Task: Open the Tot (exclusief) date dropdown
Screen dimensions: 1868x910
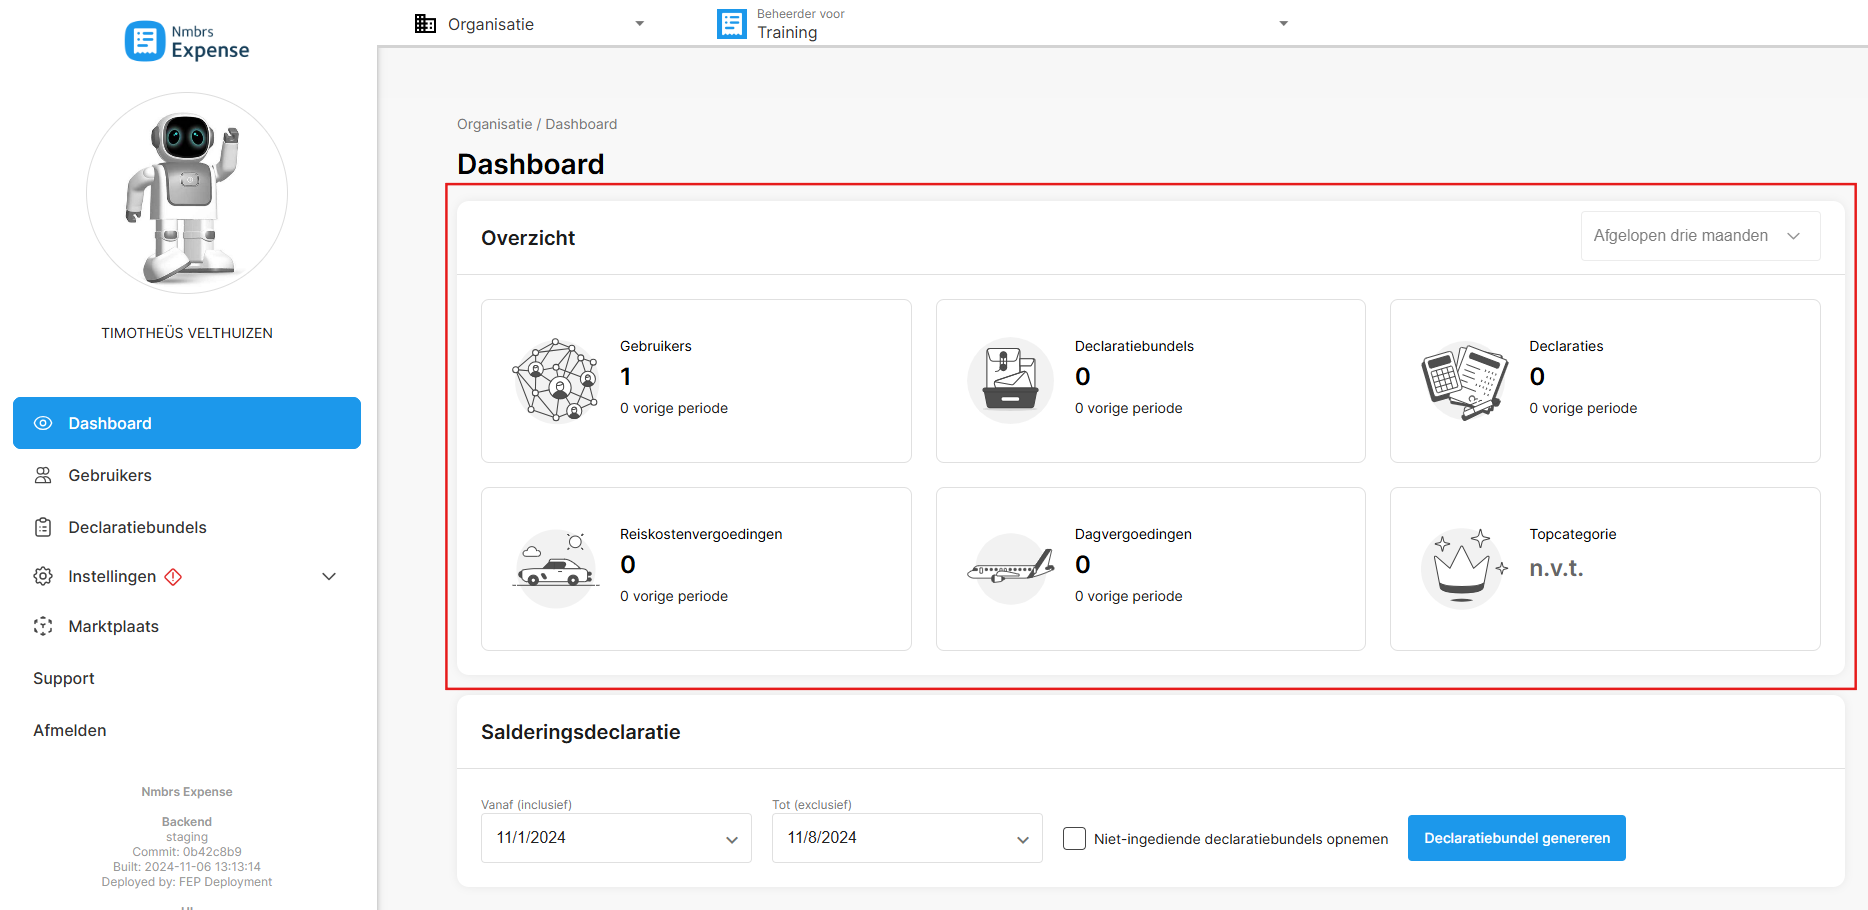Action: (x=907, y=838)
